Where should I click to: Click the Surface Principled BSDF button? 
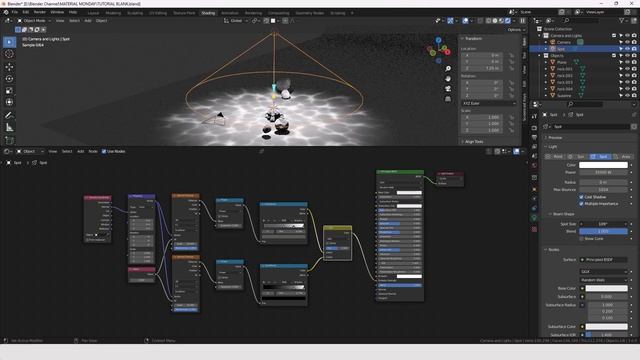603,260
